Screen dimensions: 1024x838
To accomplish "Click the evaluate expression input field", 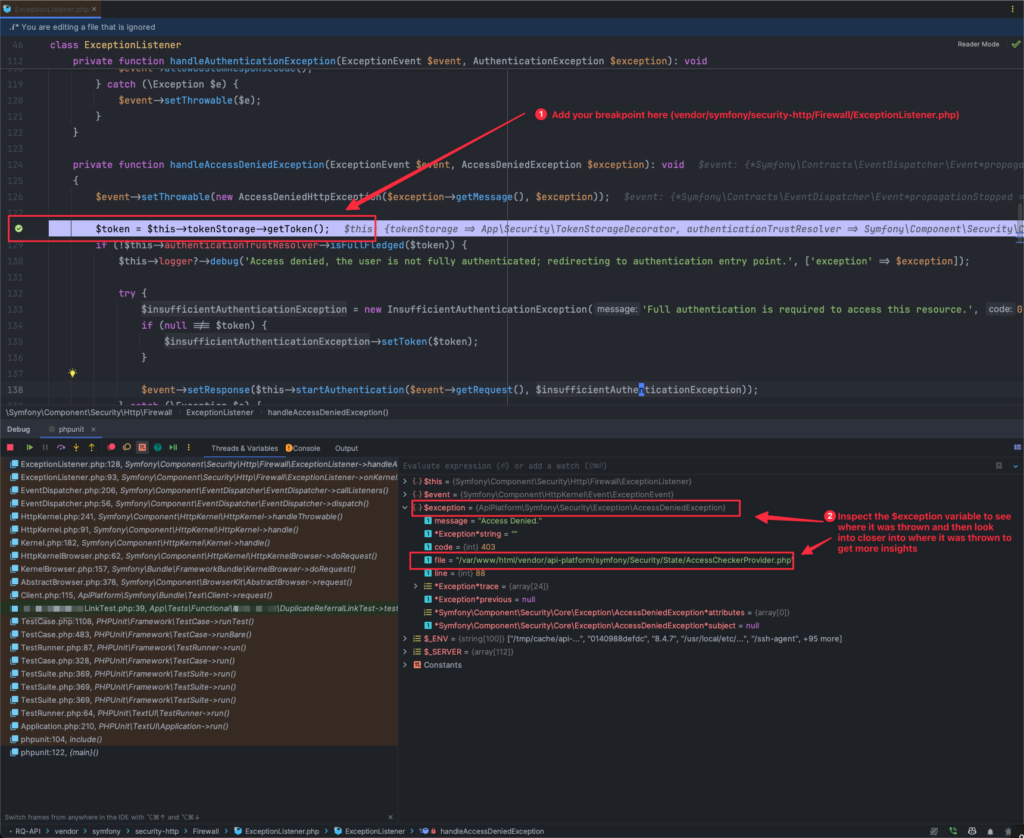I will click(x=696, y=466).
